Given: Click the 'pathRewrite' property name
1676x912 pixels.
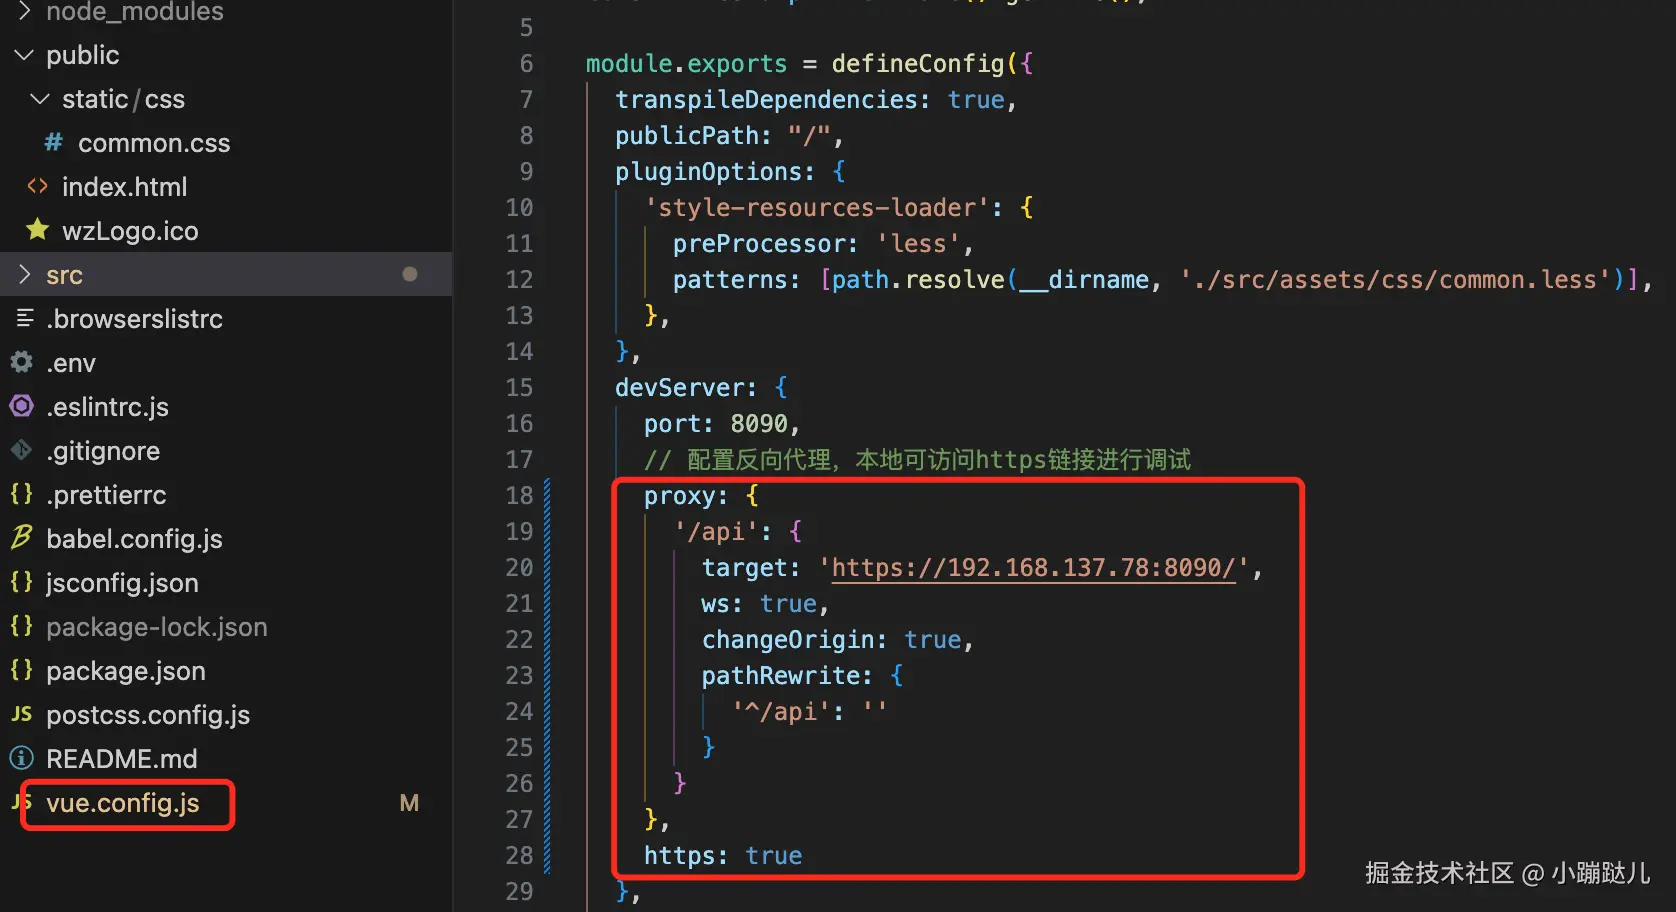Looking at the screenshot, I should [x=781, y=676].
